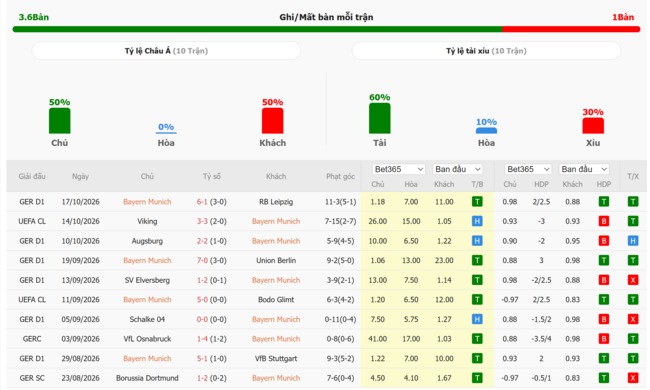The width and height of the screenshot is (650, 390).
Task: Click Bayern Munich link in Viking match row
Action: coord(276,221)
